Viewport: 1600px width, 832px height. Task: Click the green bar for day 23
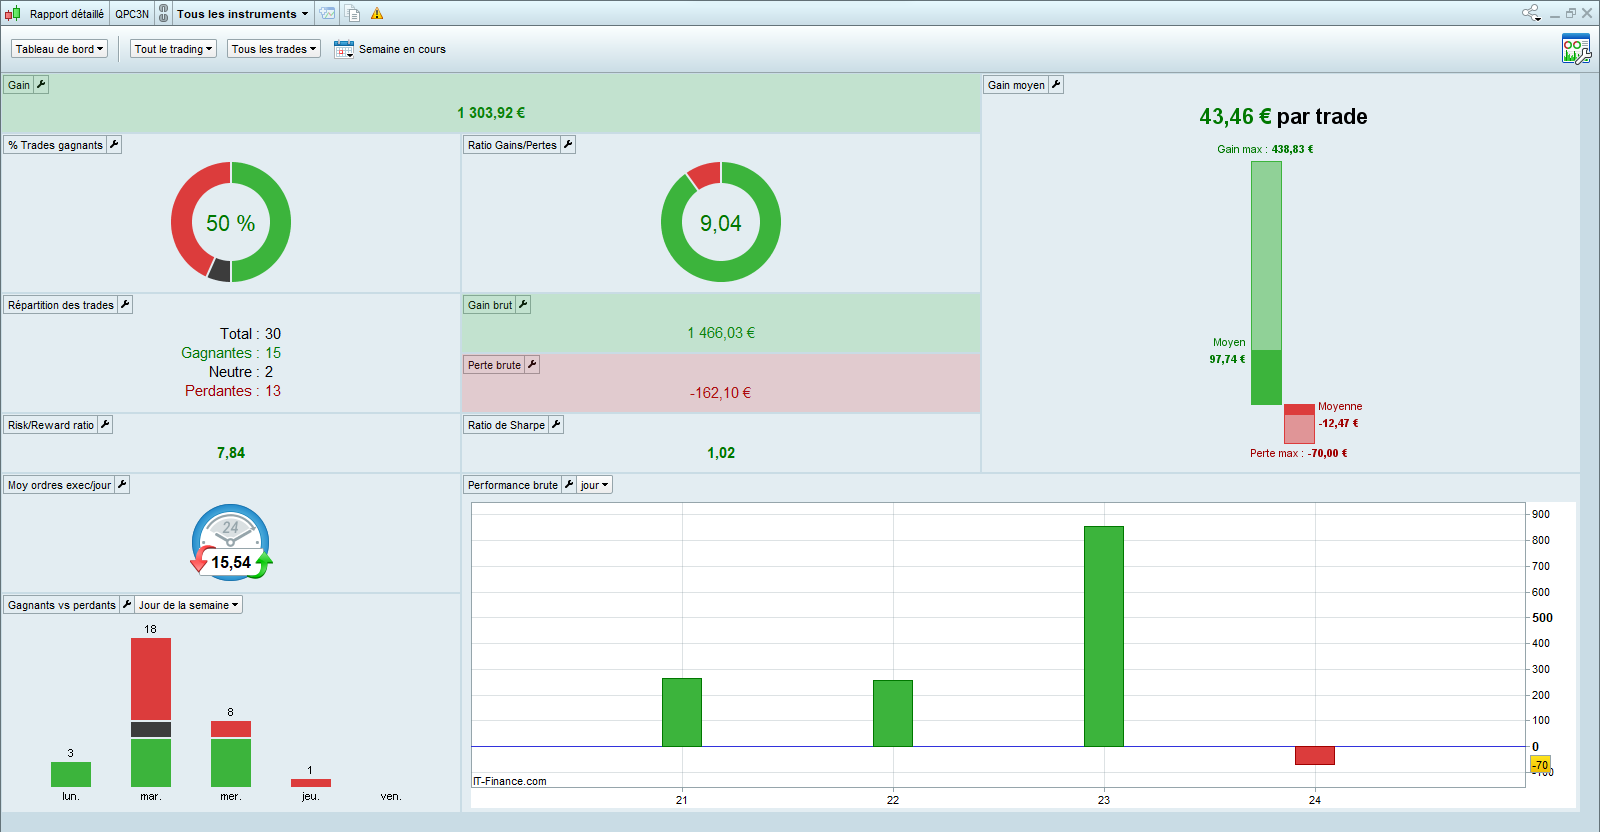(x=1103, y=636)
